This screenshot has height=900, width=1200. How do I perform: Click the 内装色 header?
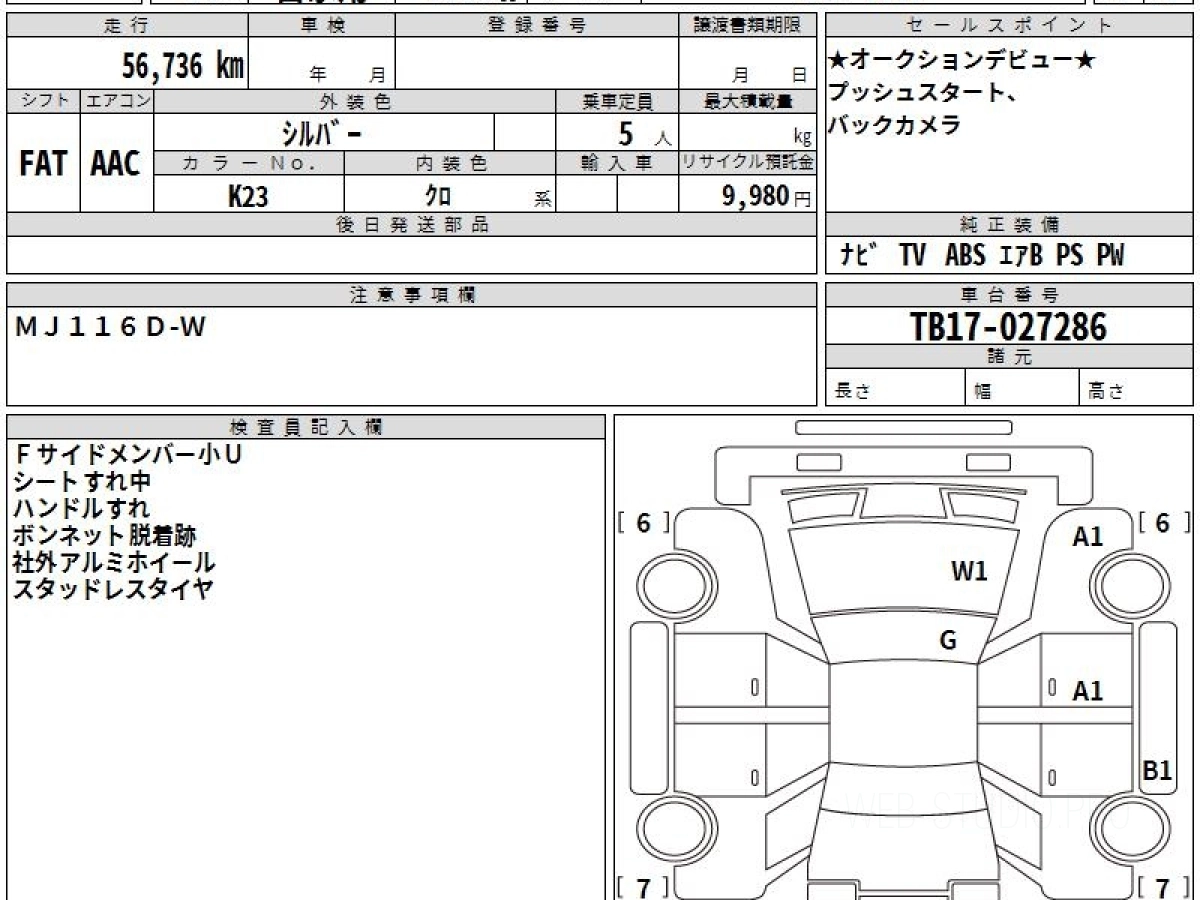tap(450, 163)
